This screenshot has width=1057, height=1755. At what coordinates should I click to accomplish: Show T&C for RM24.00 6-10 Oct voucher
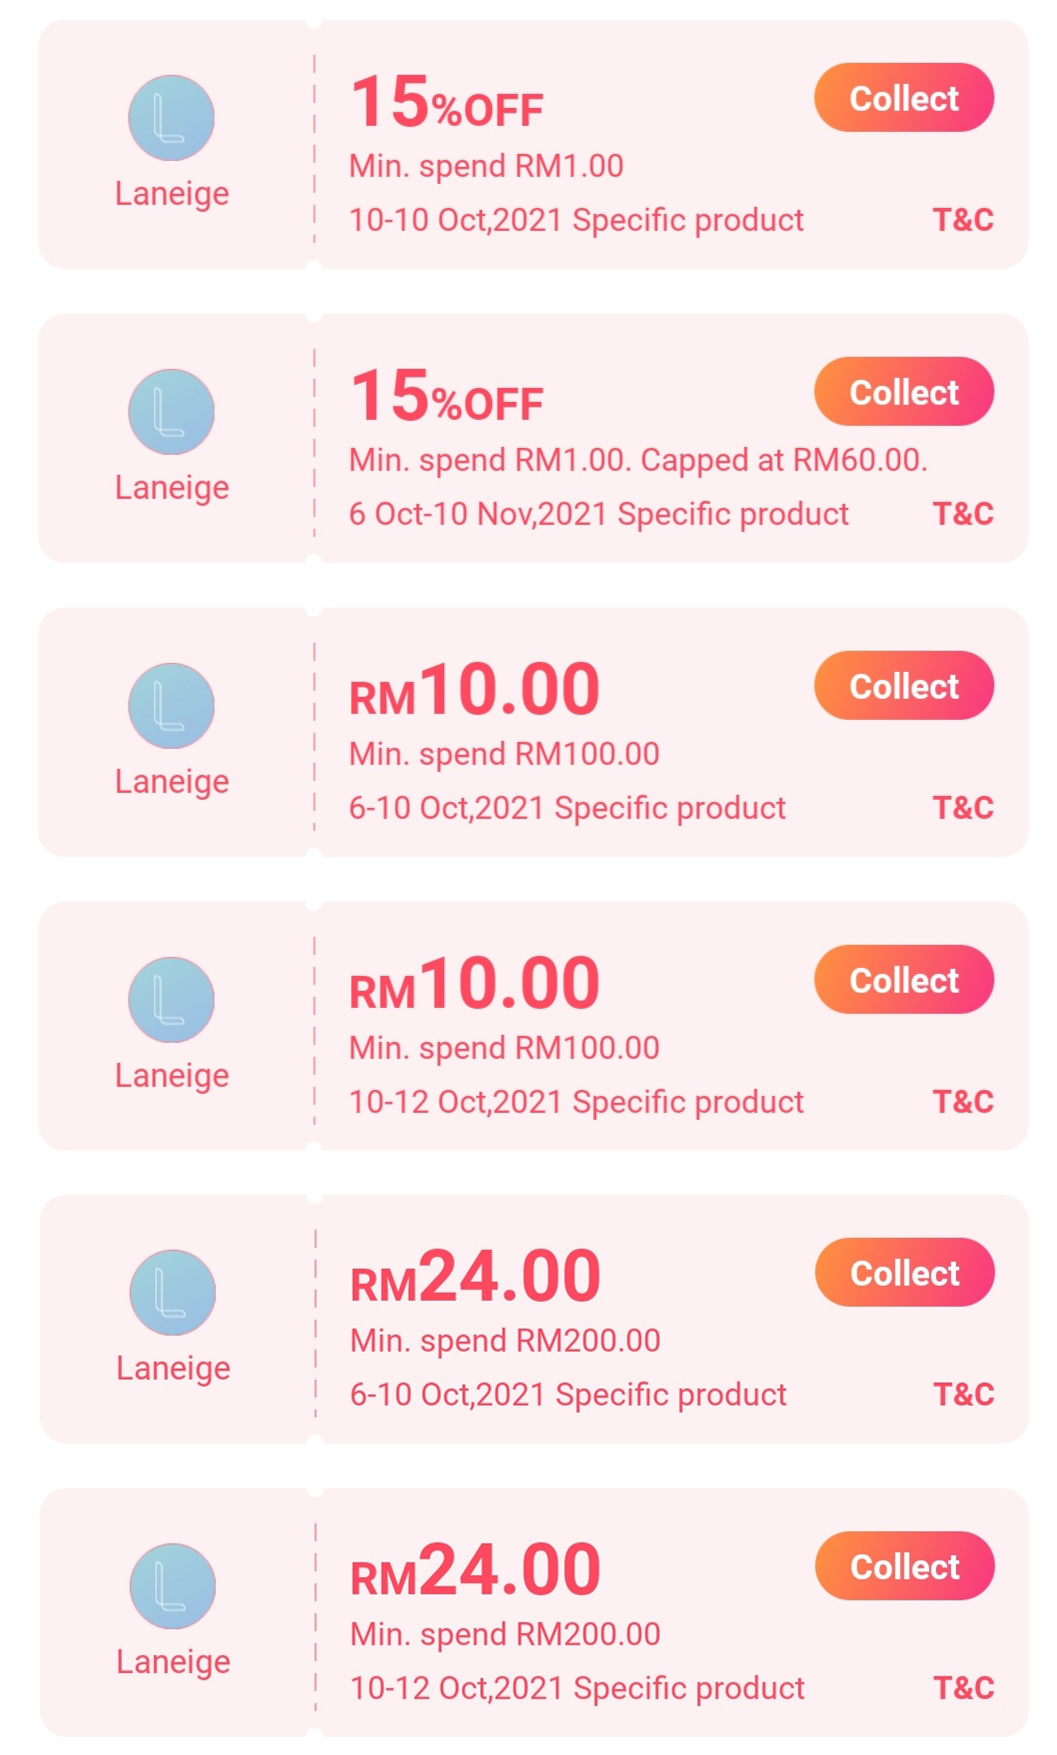(x=964, y=1395)
